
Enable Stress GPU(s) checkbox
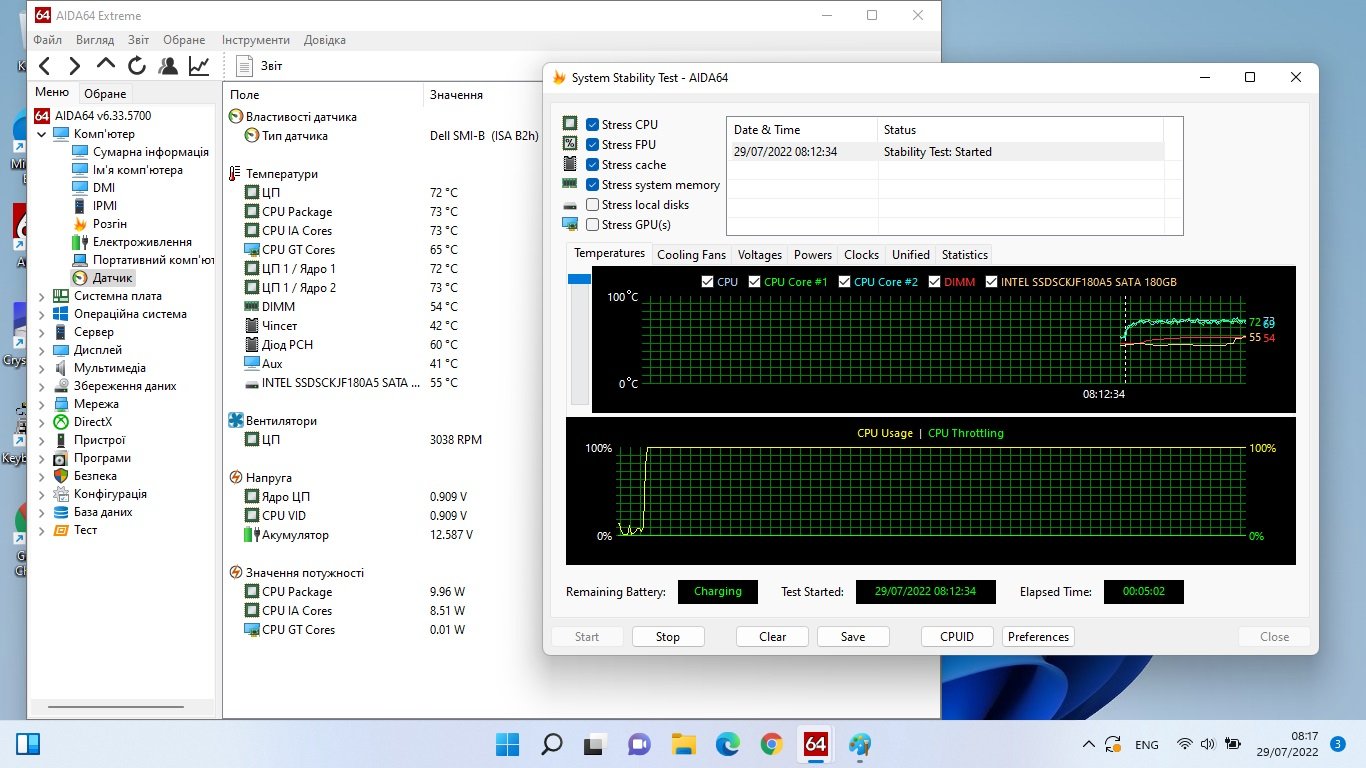593,225
